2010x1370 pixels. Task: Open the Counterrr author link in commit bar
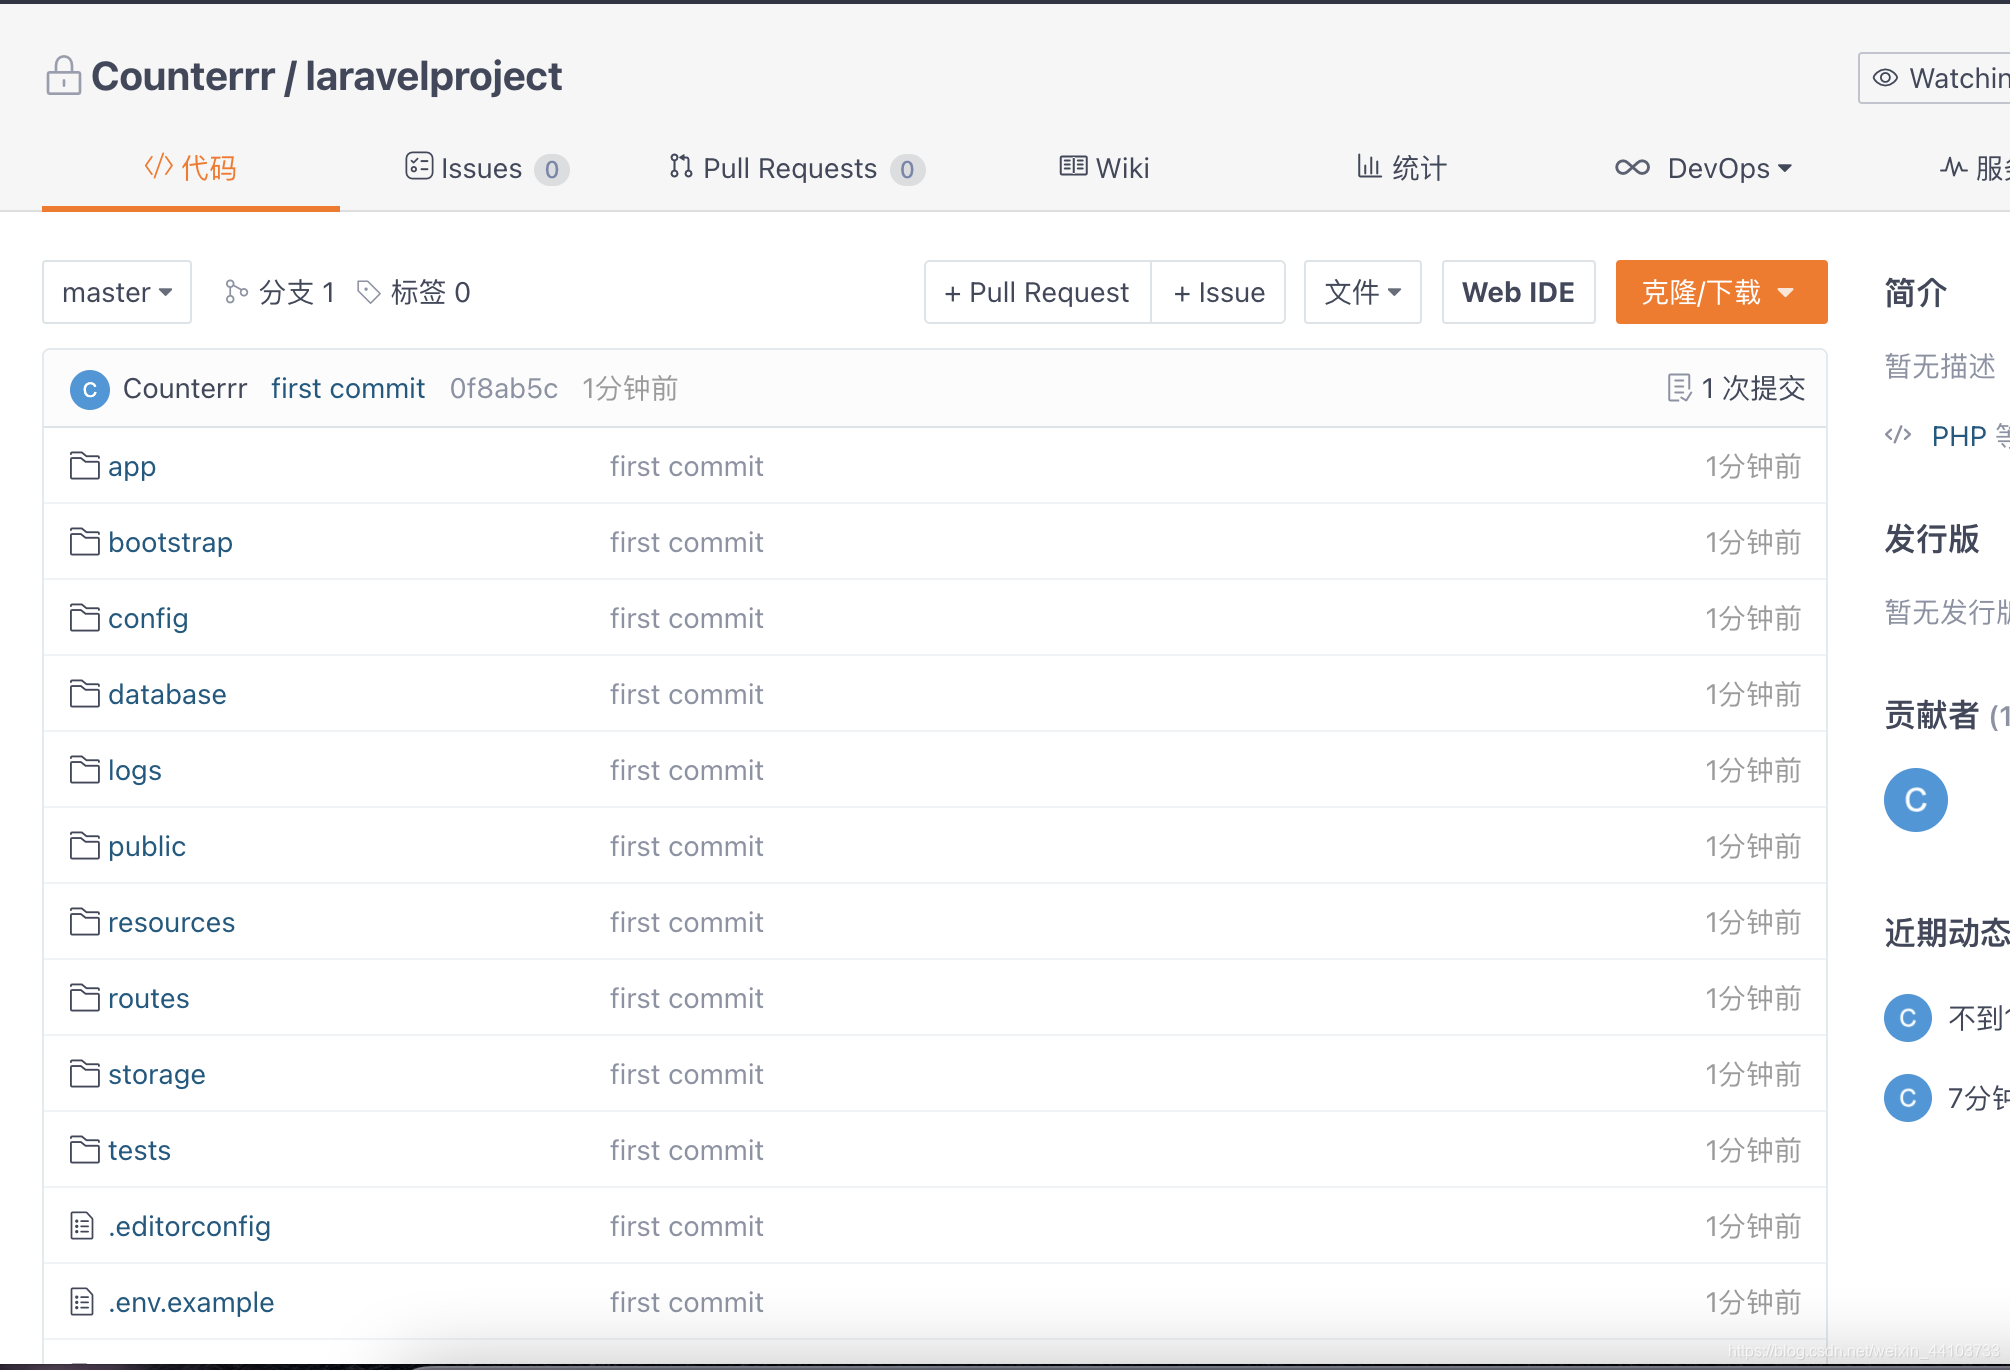[x=185, y=388]
